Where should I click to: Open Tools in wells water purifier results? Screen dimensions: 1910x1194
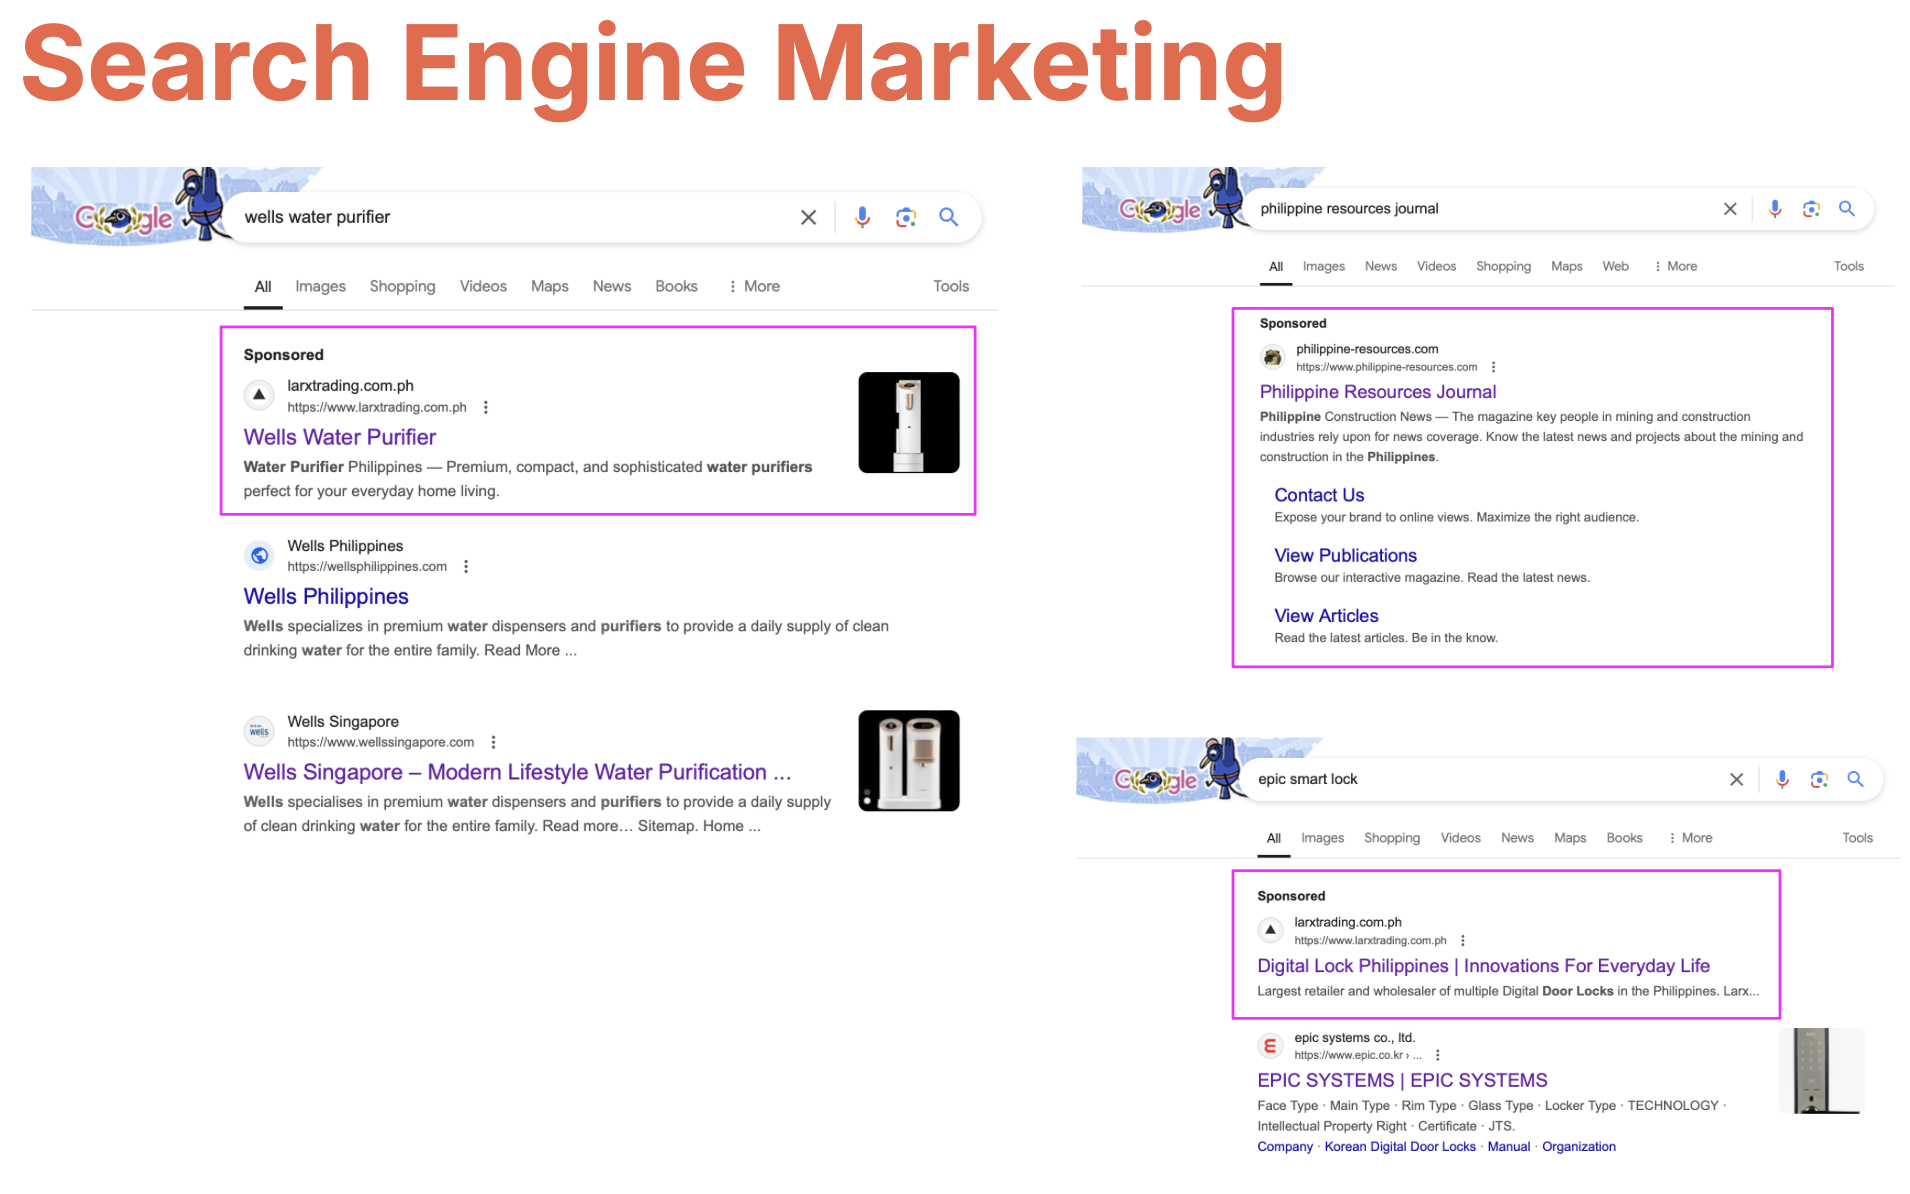(x=951, y=286)
